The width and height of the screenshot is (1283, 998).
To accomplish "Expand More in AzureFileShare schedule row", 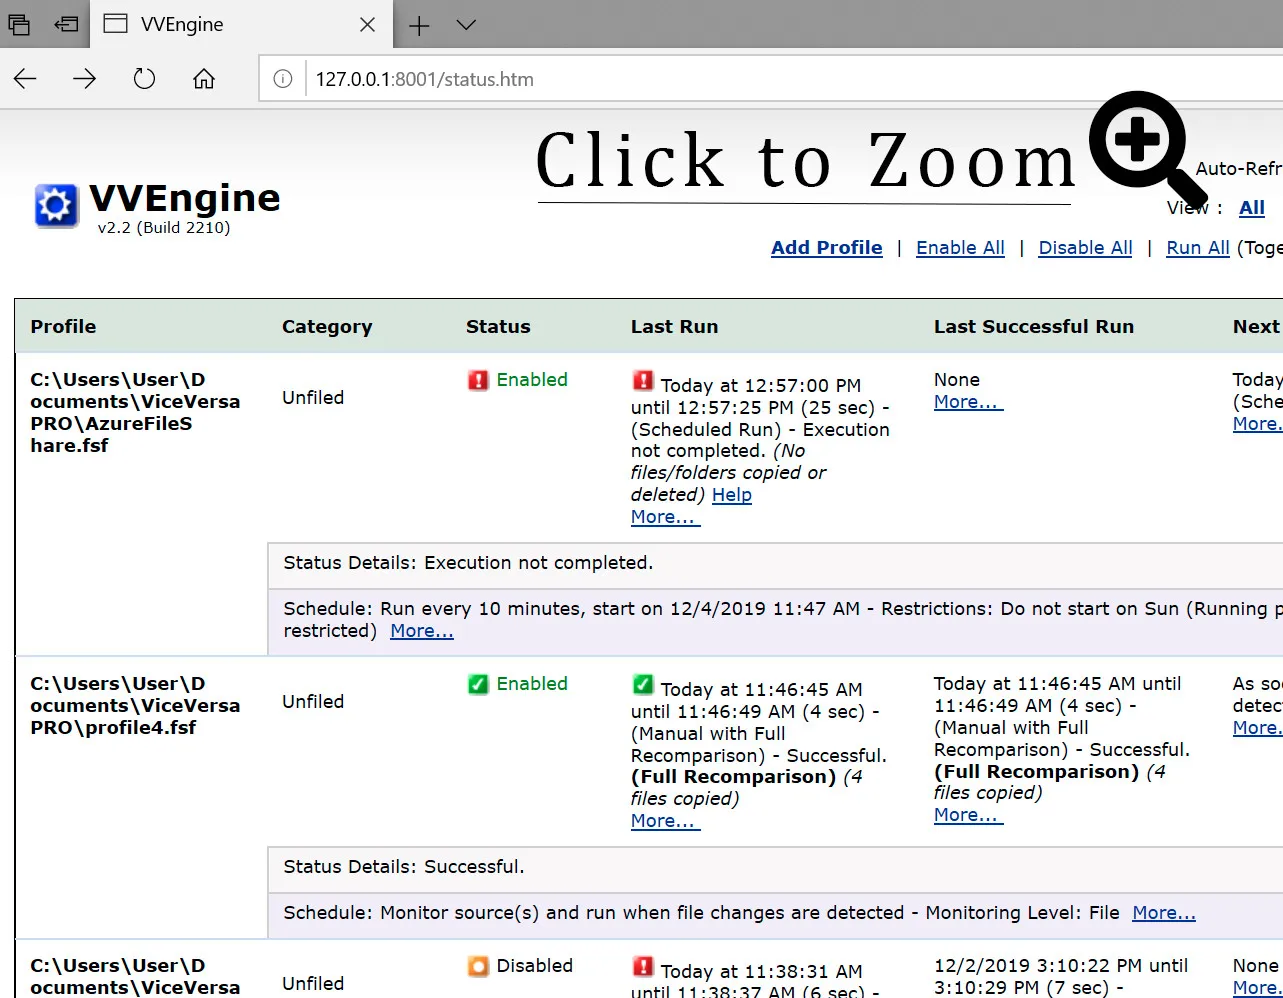I will coord(422,631).
